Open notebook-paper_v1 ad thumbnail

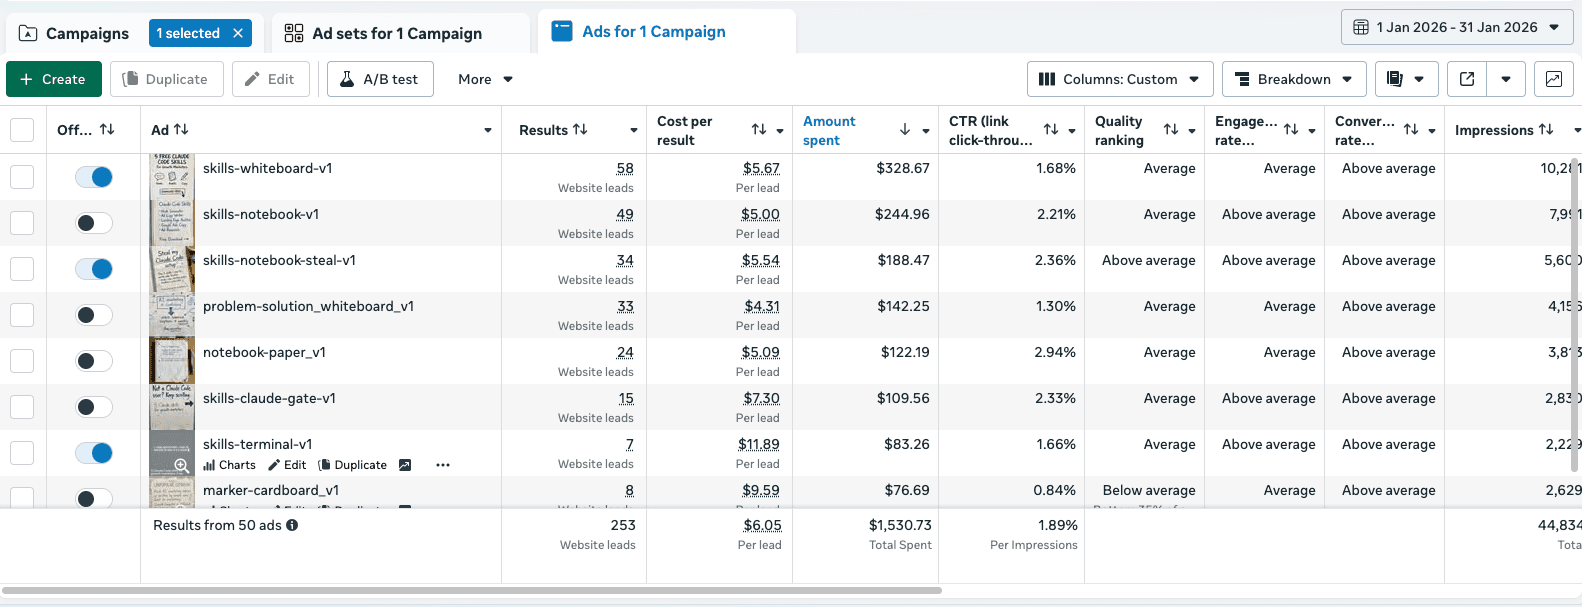(x=172, y=361)
